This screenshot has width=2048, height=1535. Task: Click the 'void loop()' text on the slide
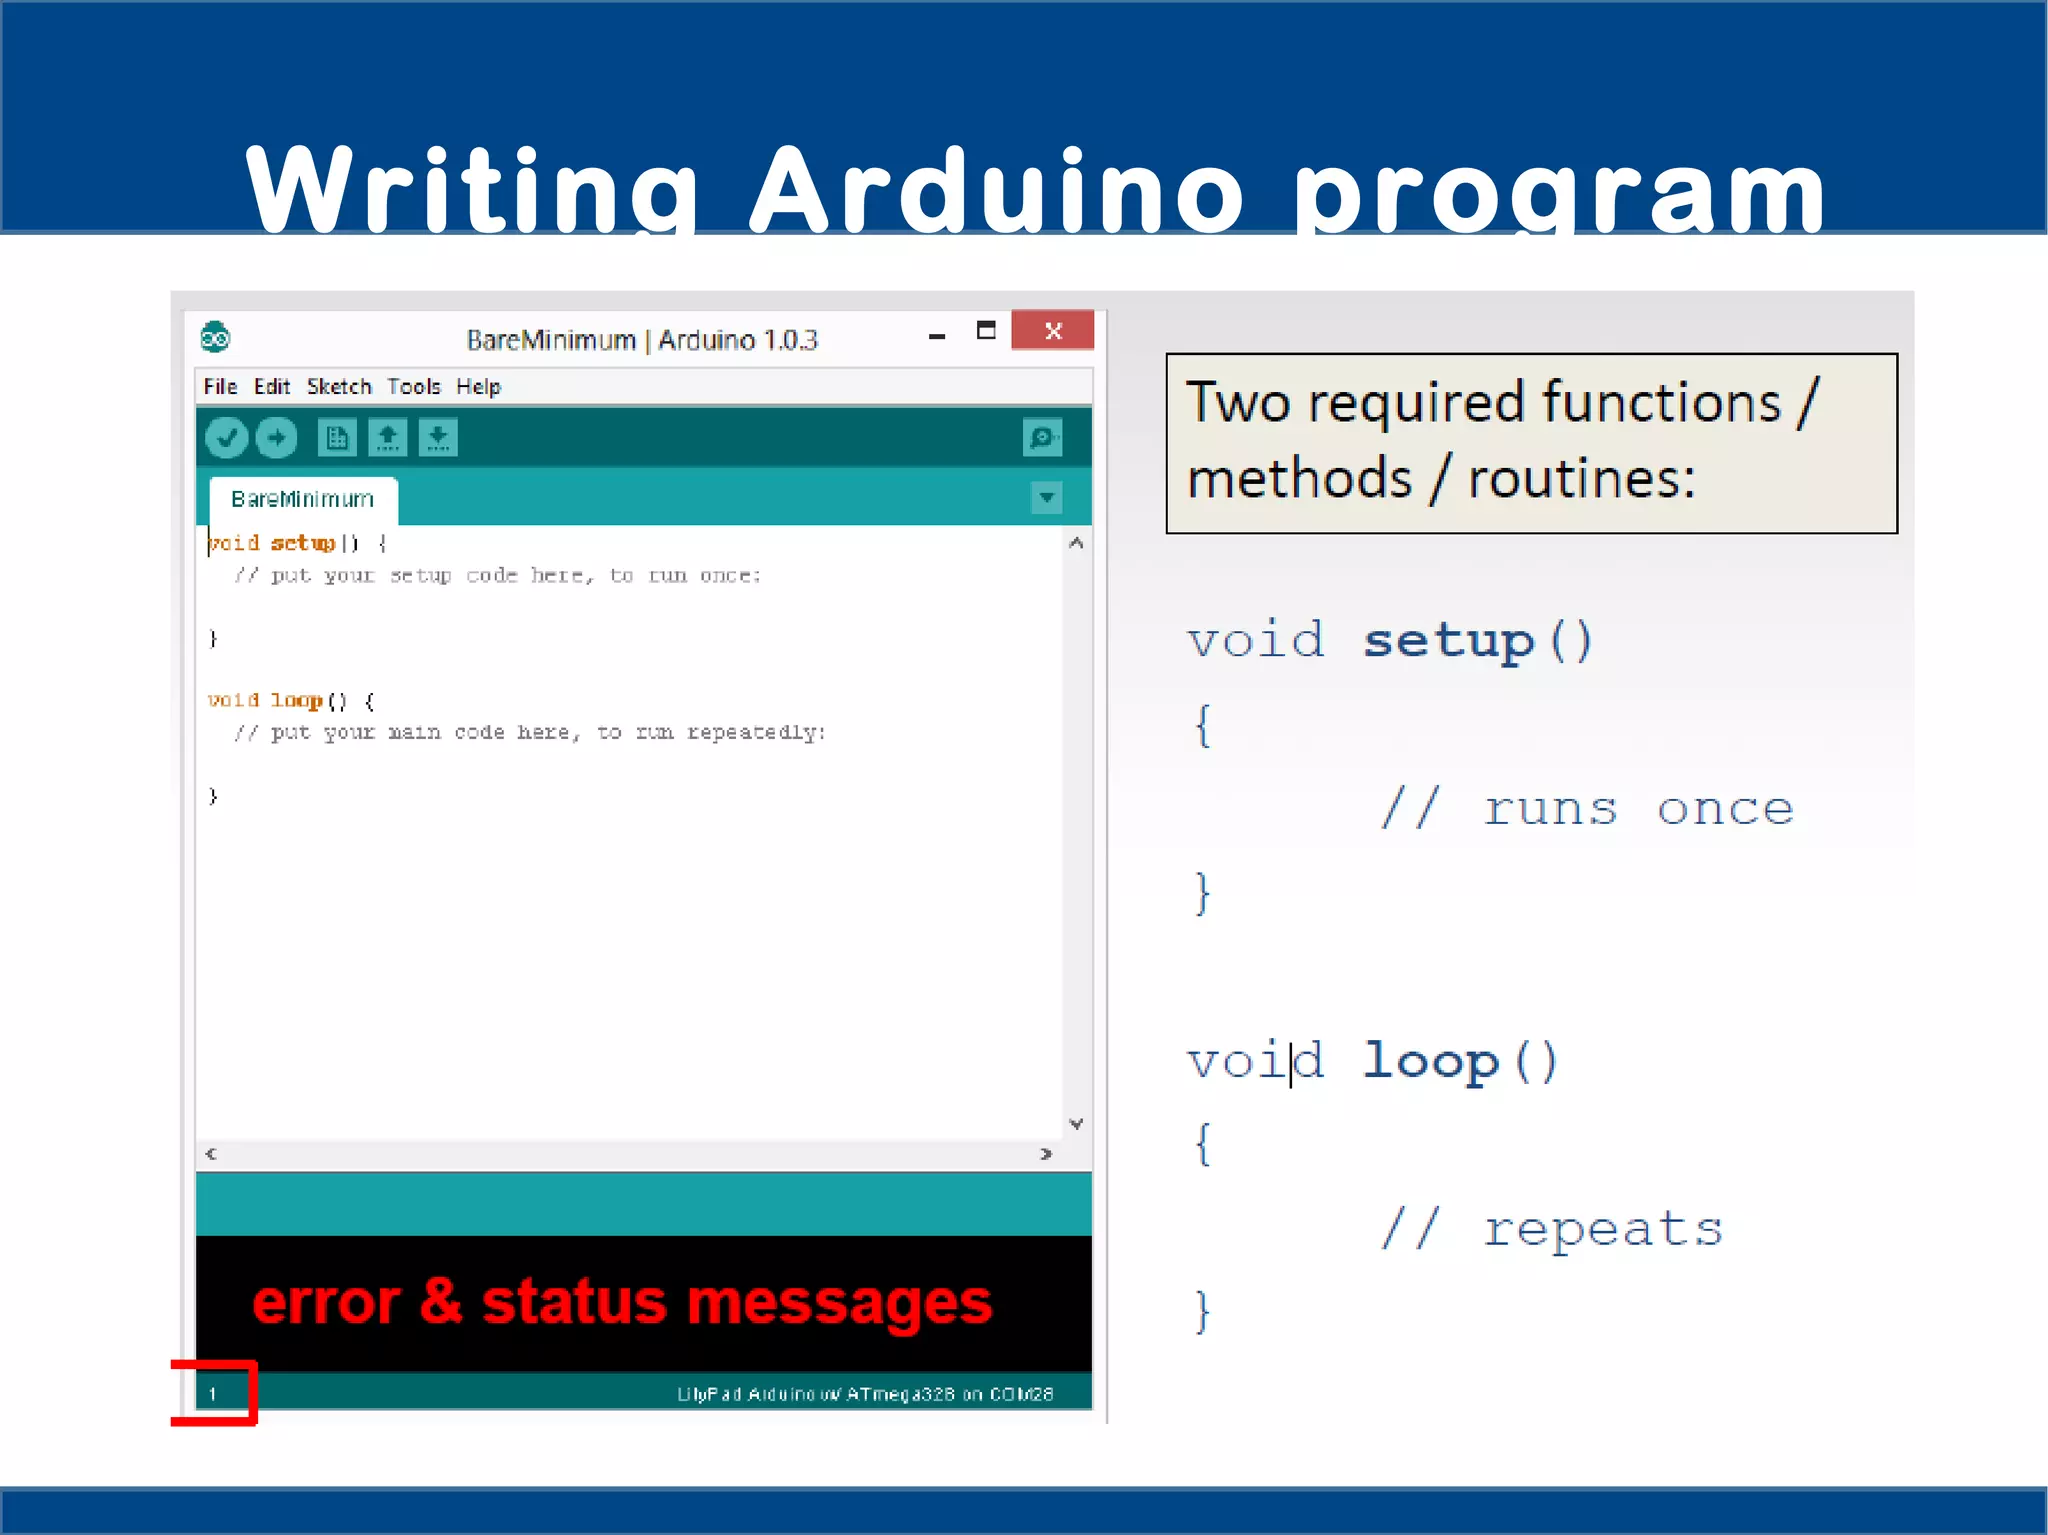pyautogui.click(x=1372, y=1062)
